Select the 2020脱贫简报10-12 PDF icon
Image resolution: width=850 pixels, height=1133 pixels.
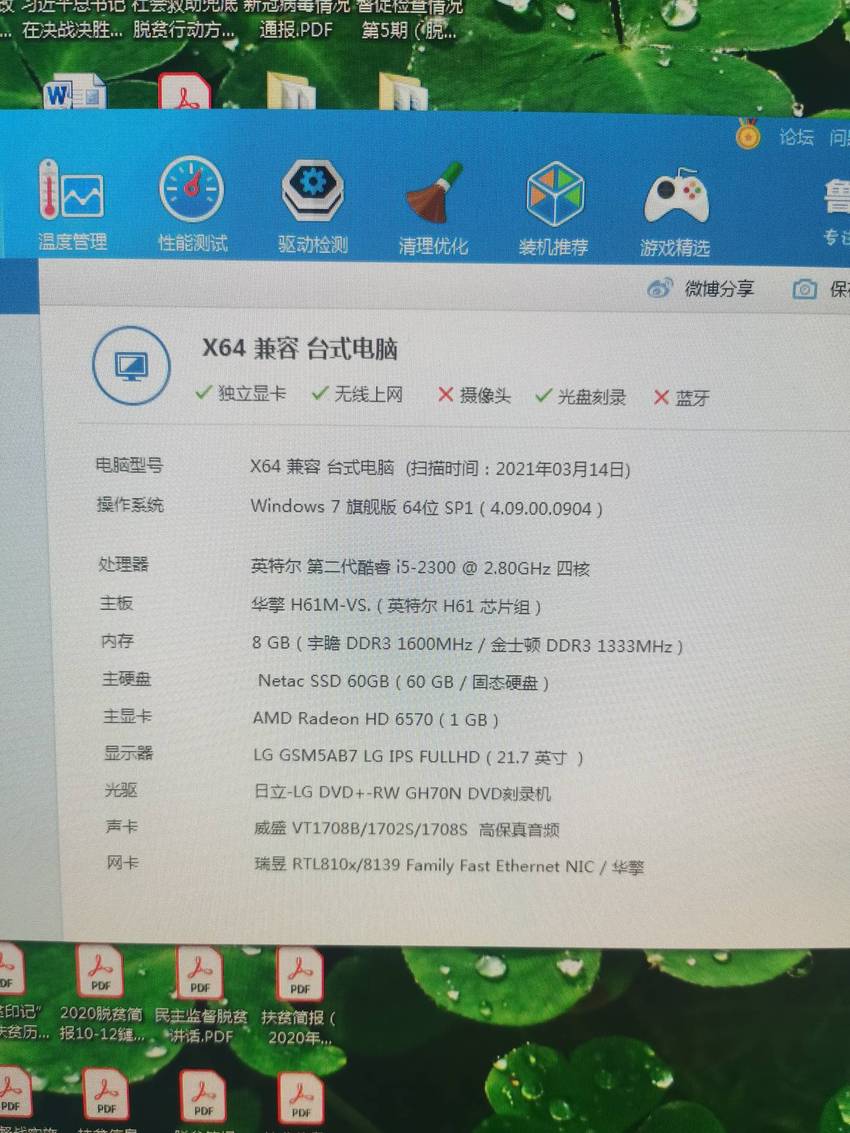coord(100,994)
